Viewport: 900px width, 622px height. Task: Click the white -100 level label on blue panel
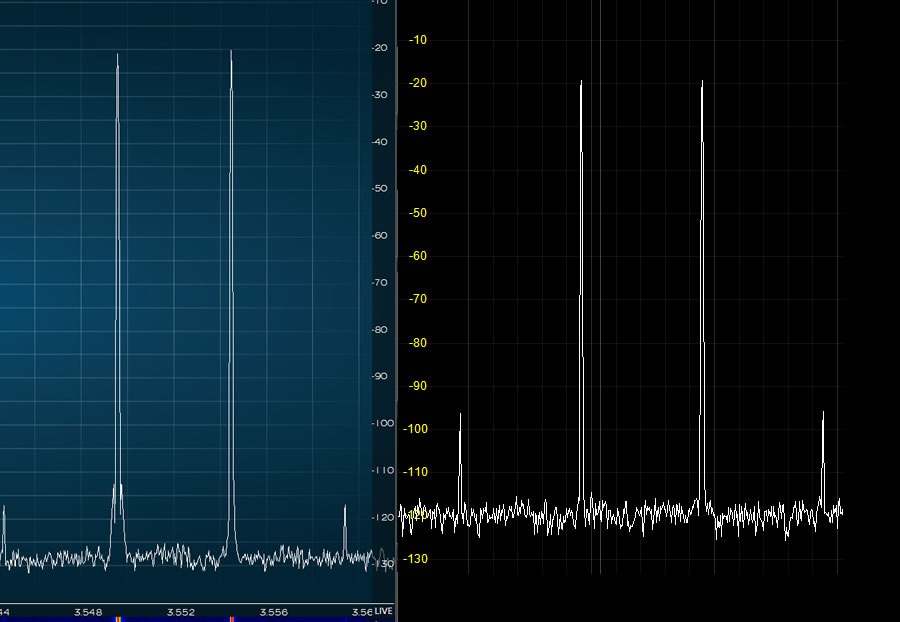point(383,423)
